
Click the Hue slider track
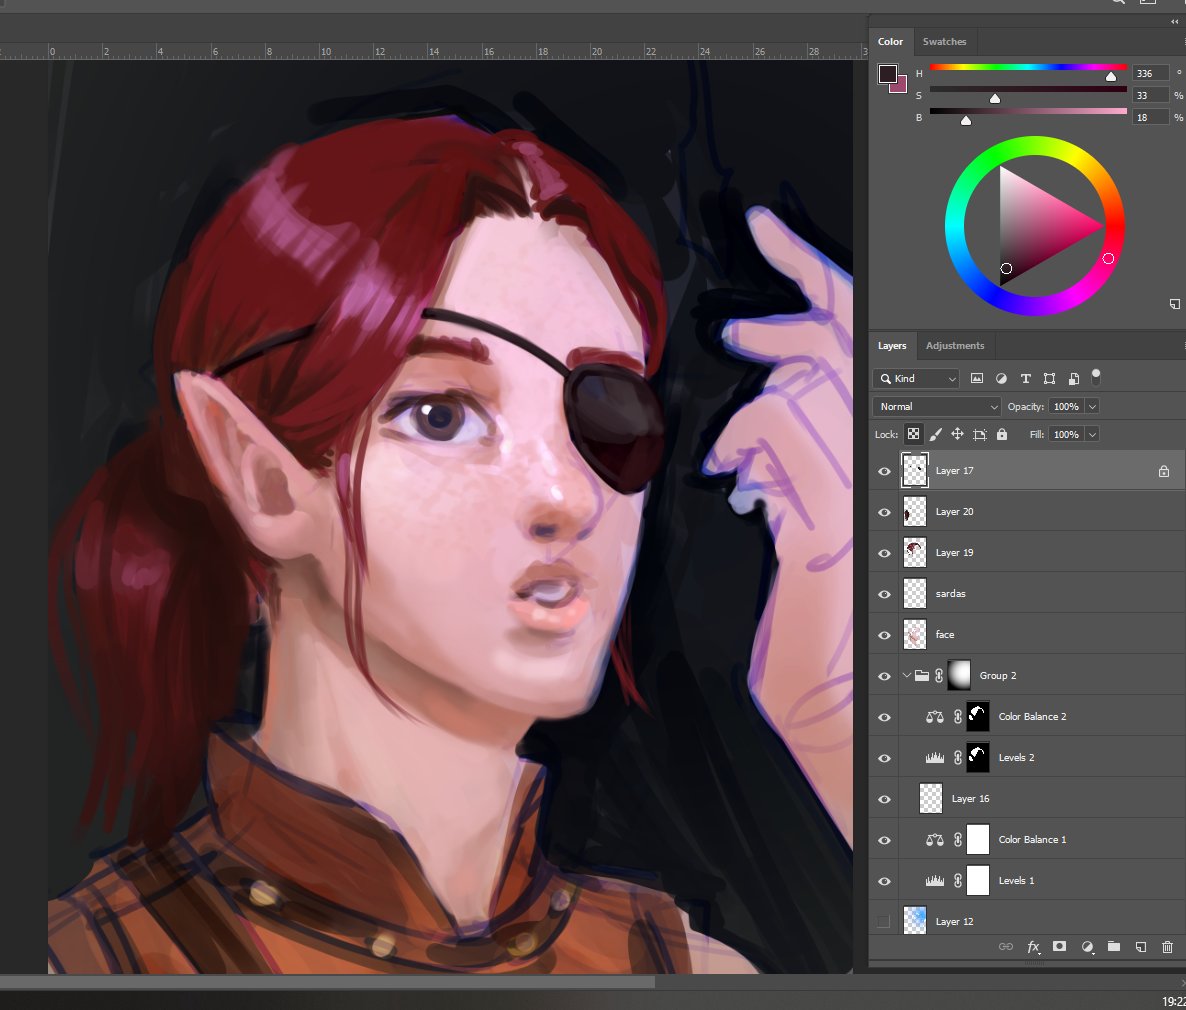coord(1028,67)
